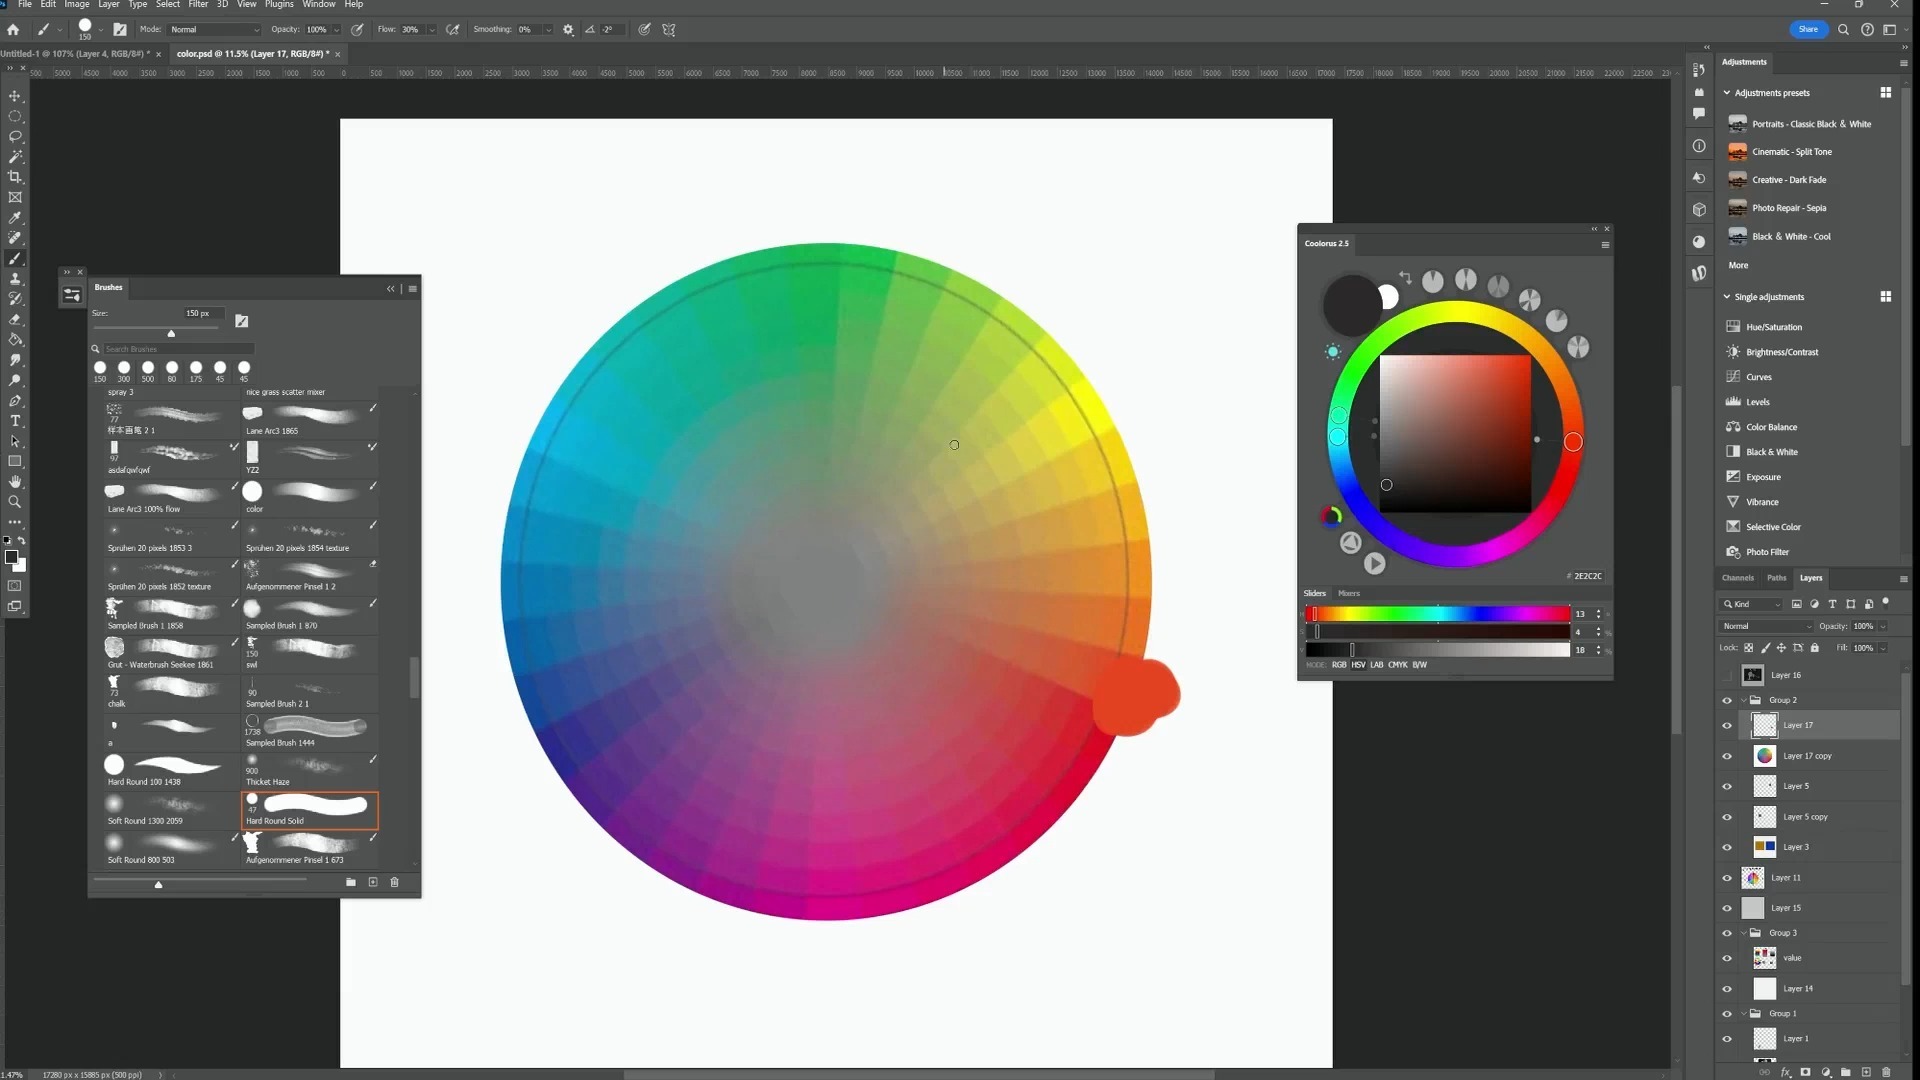Collapse Single adjustments section
This screenshot has height=1080, width=1920.
(1727, 297)
